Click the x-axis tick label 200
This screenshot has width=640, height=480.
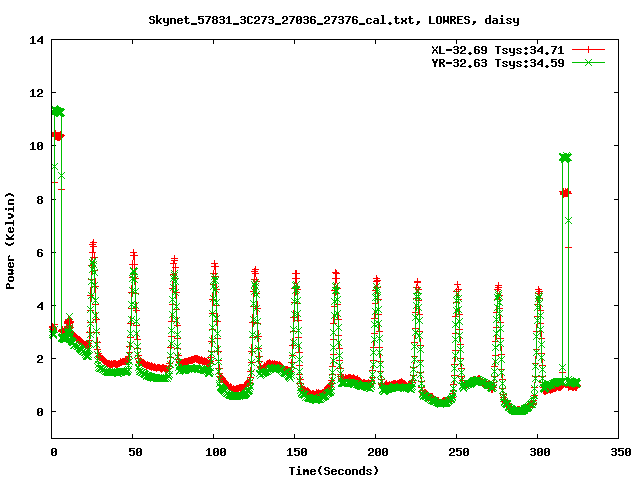tap(378, 452)
